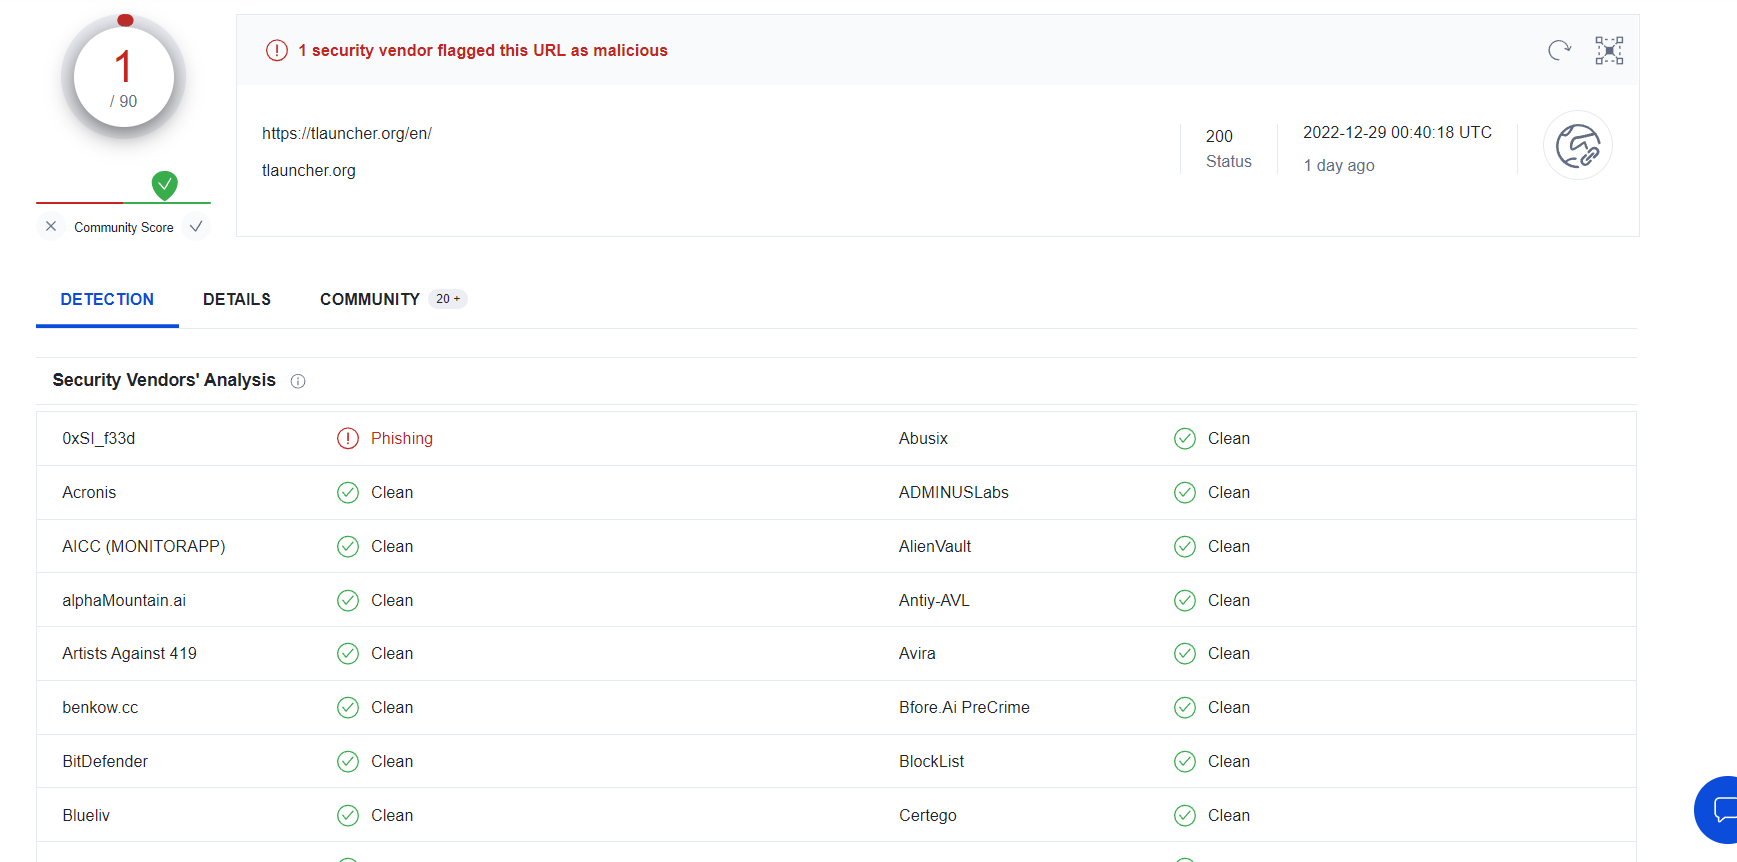Viewport: 1737px width, 862px height.
Task: Click the Artists Against 419 vendor name
Action: tap(130, 654)
